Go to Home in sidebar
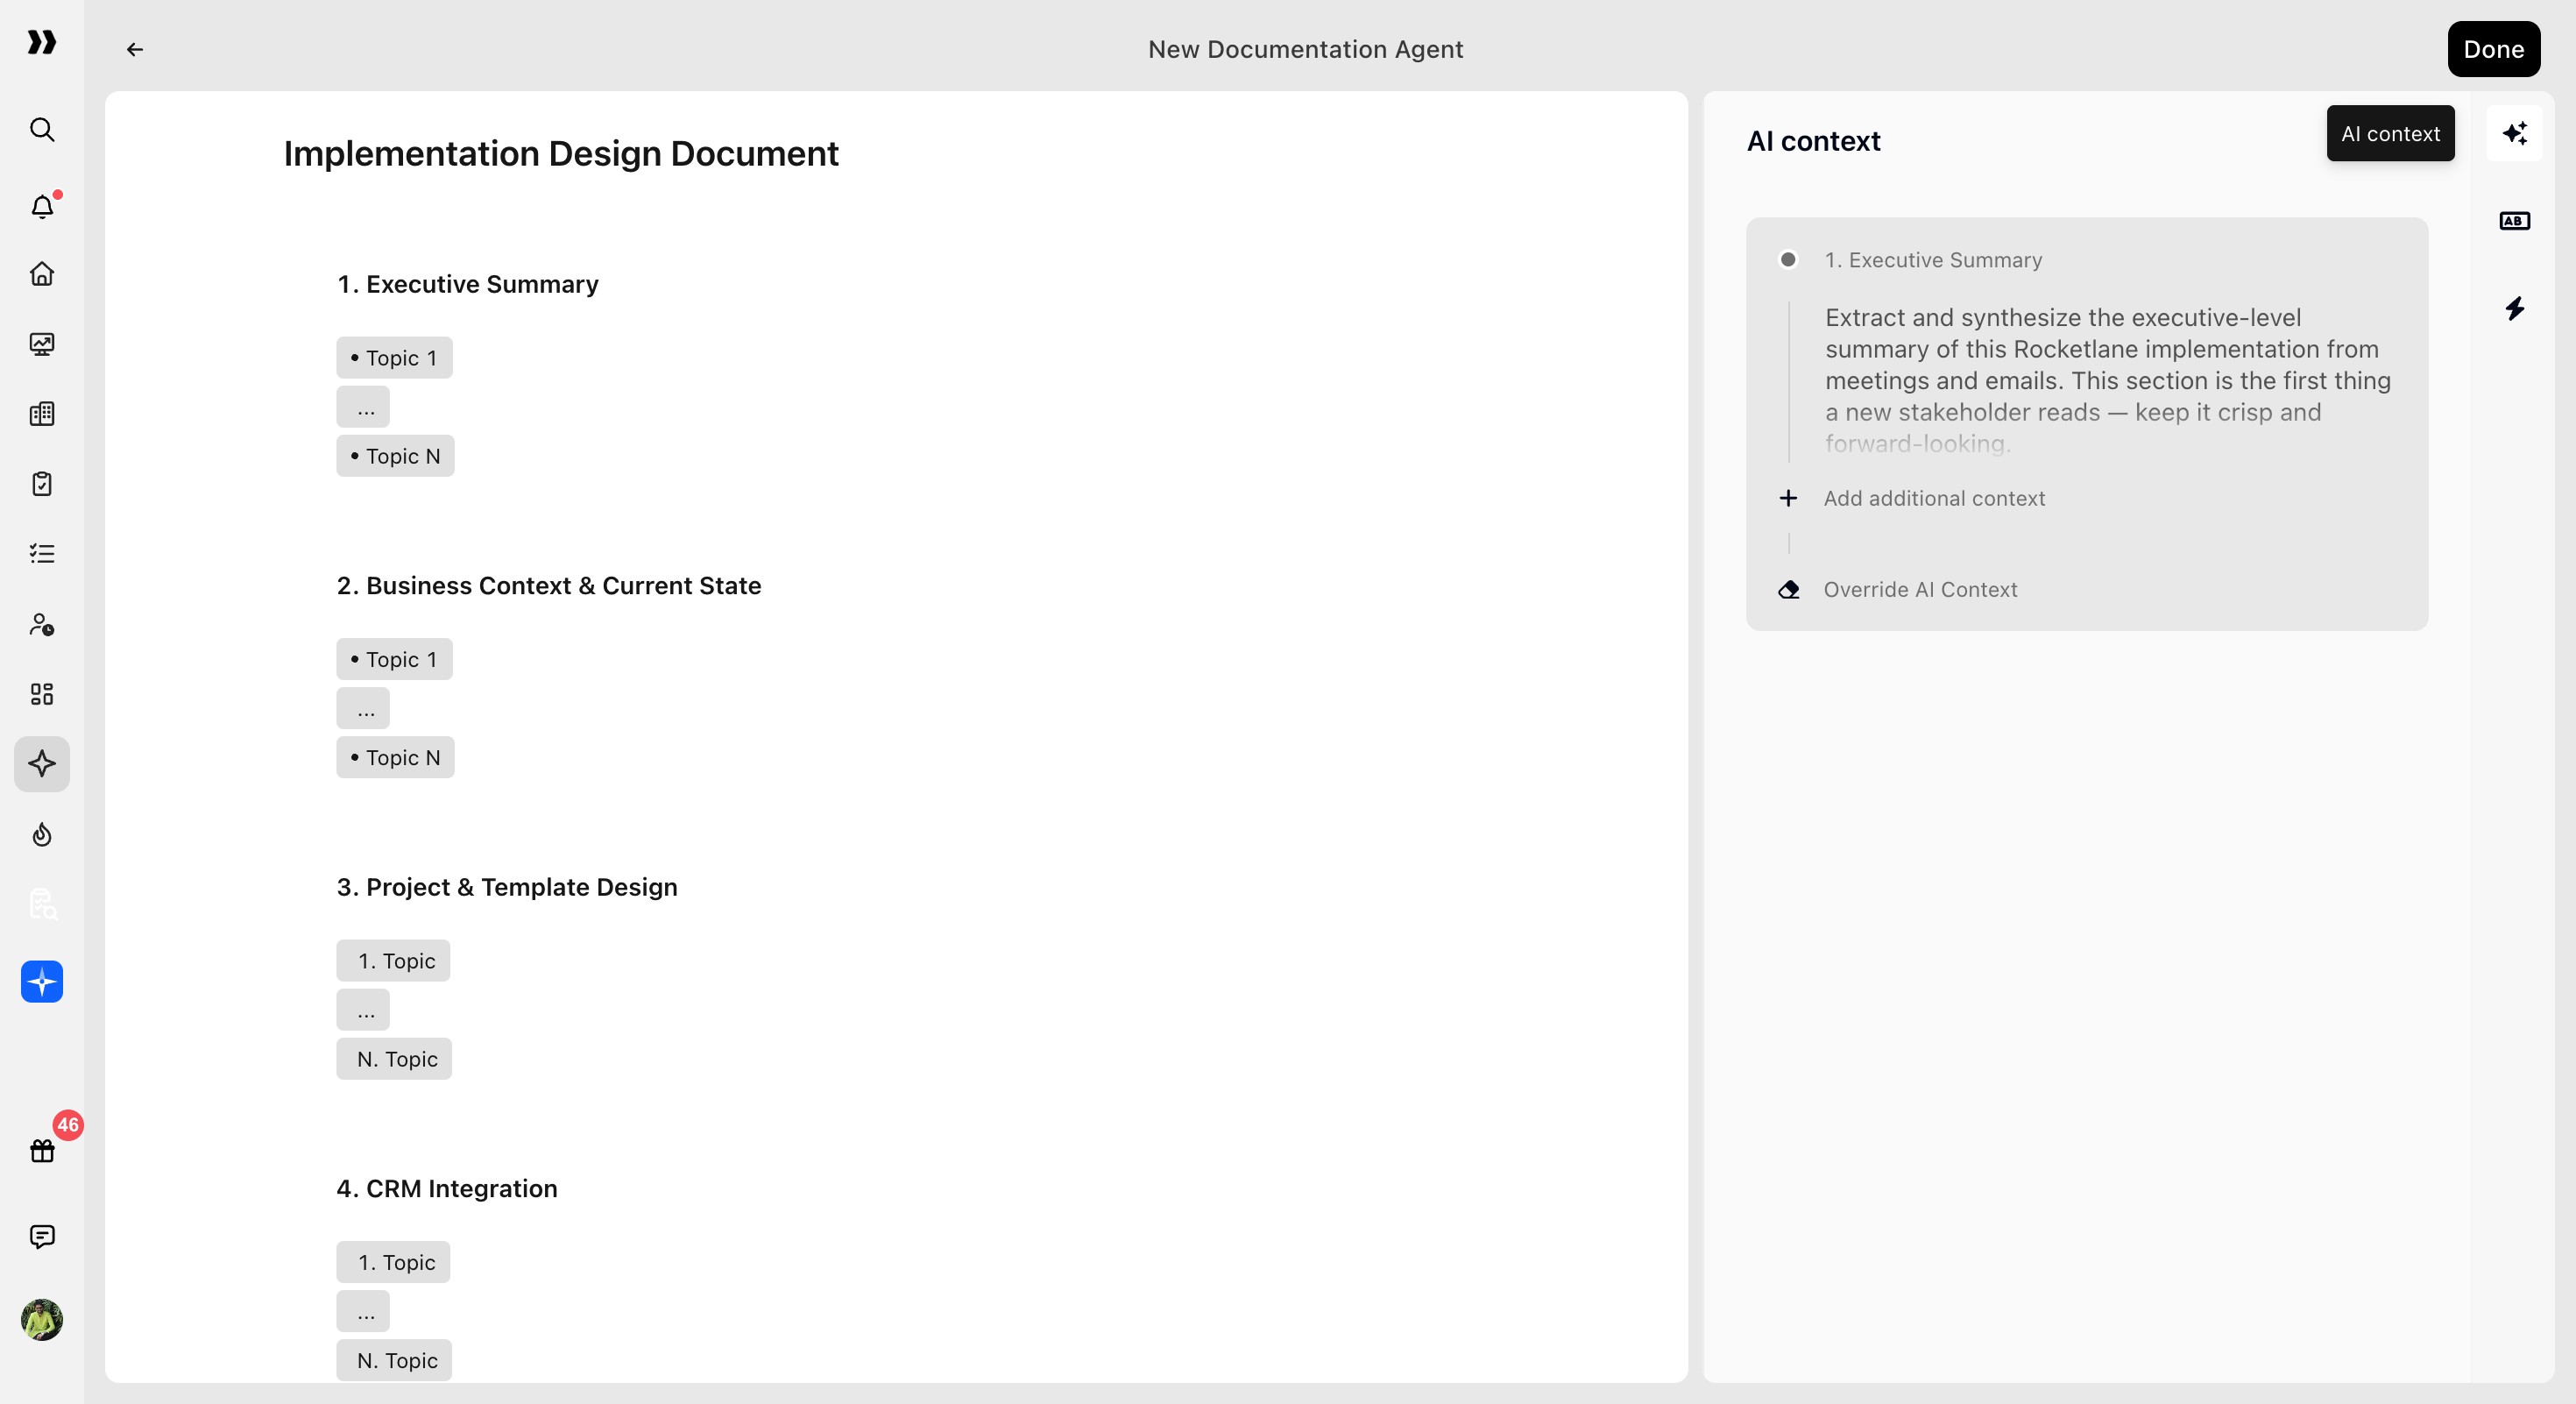Screen dimensions: 2576x1404 click(x=42, y=274)
